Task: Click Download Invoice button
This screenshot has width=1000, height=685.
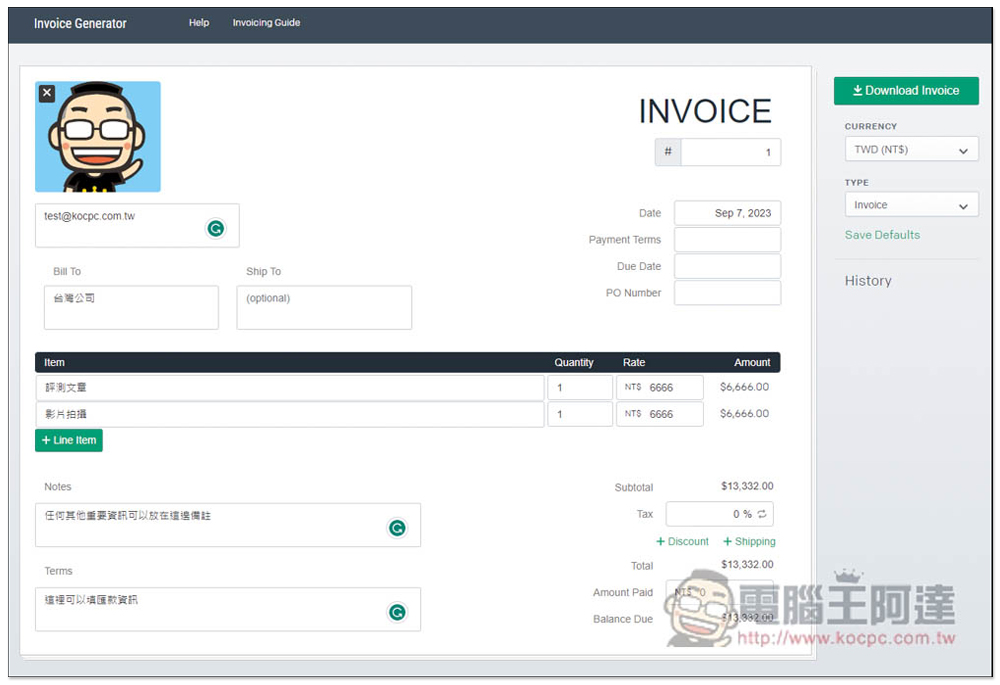Action: coord(906,91)
